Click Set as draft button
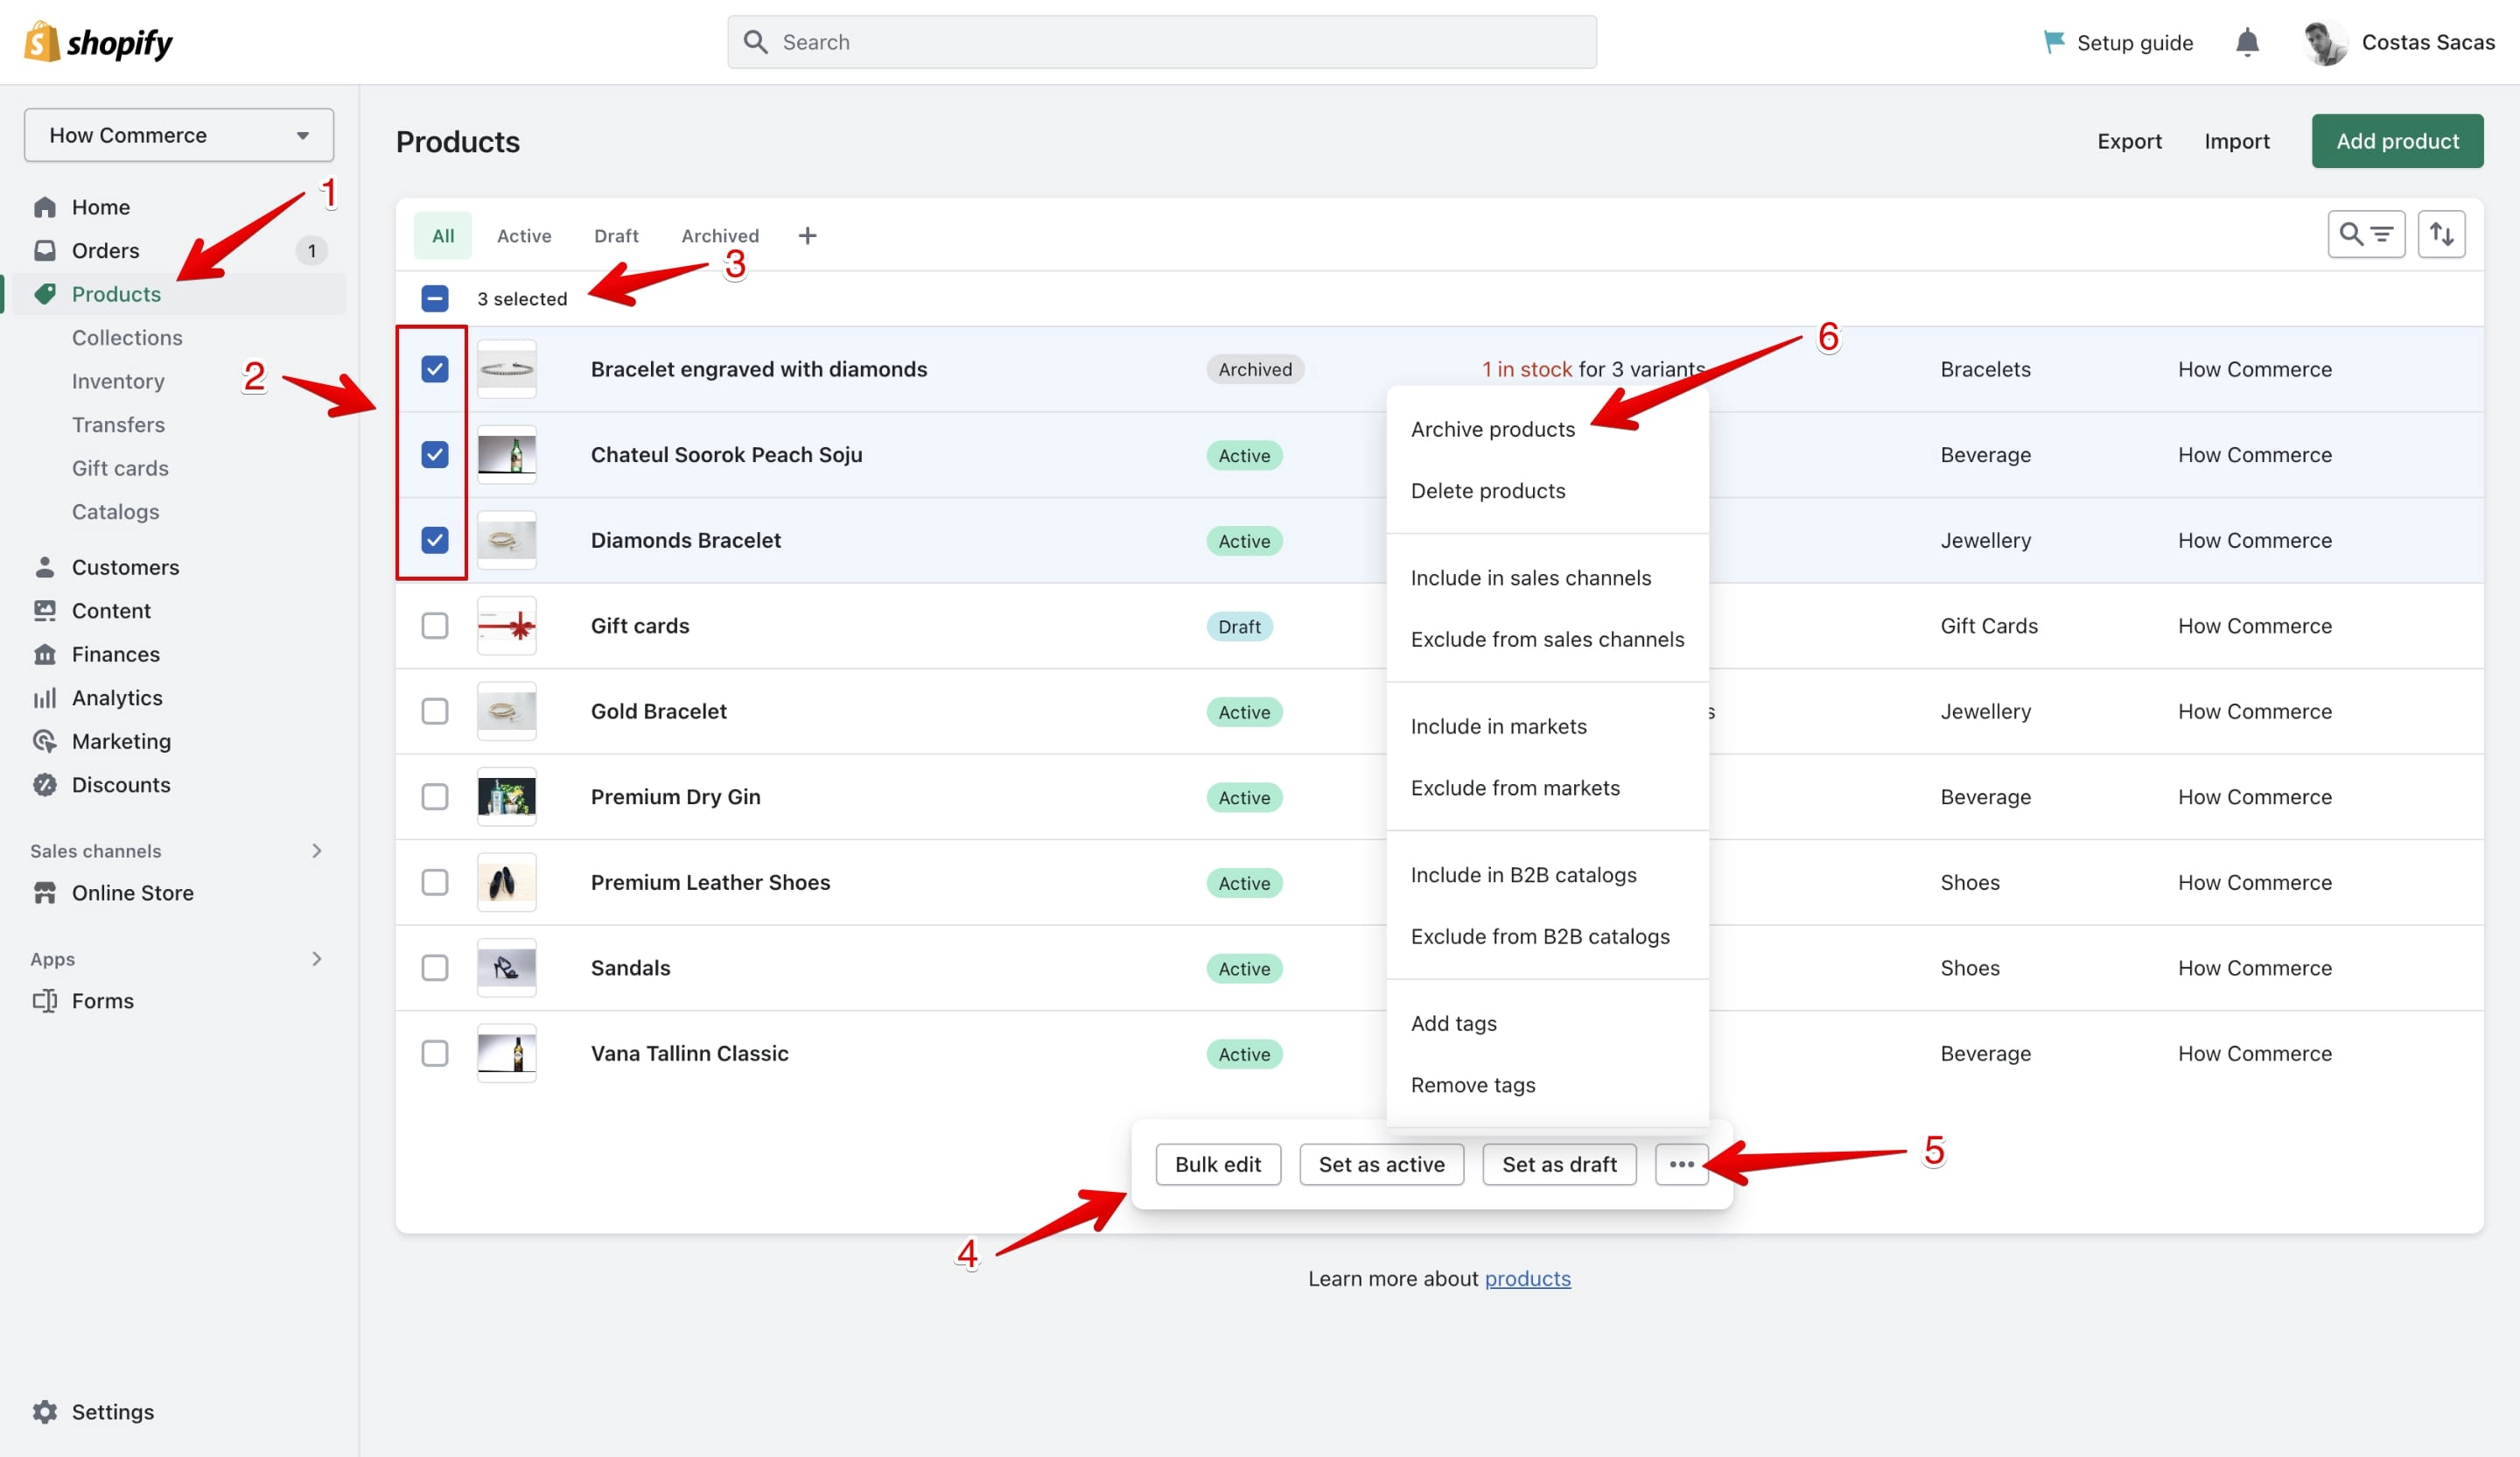 tap(1559, 1164)
